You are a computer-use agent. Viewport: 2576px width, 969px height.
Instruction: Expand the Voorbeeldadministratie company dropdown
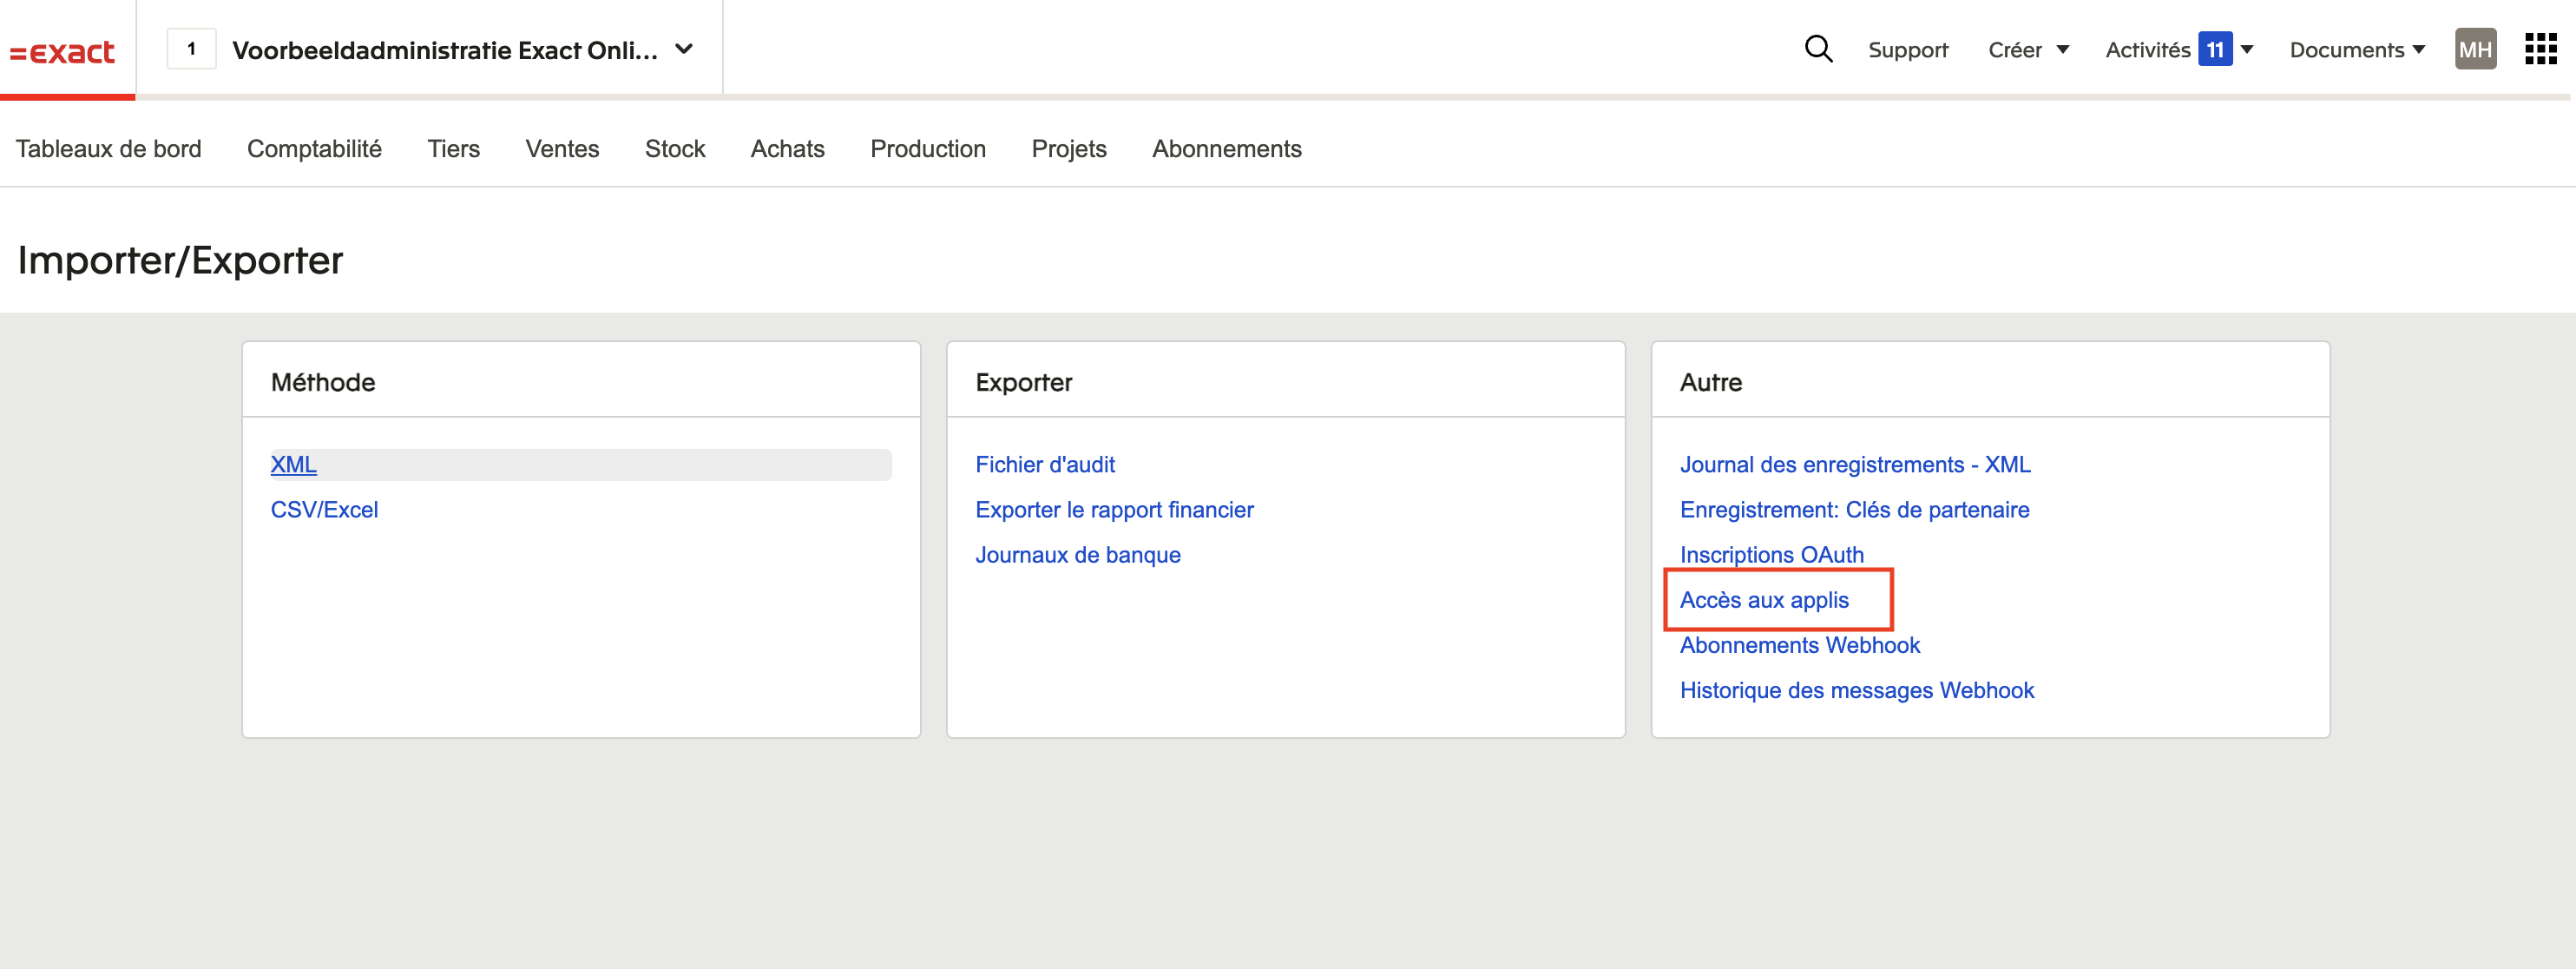point(684,49)
